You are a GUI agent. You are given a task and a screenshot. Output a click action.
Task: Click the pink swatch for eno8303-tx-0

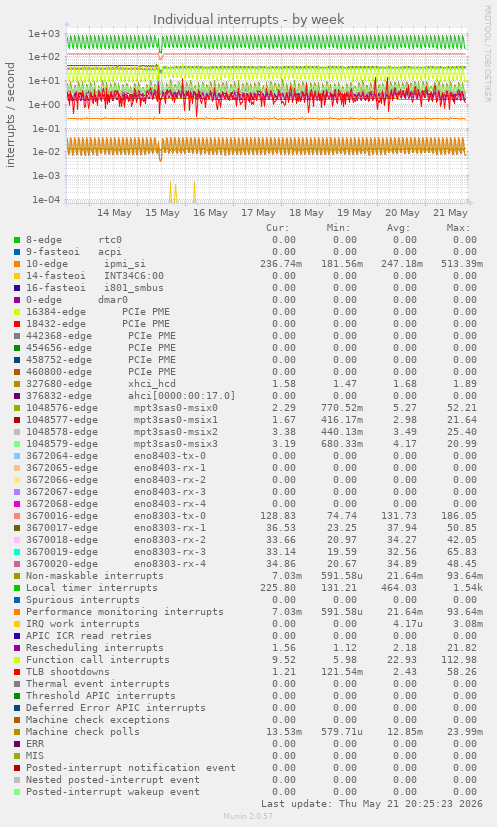click(x=17, y=516)
